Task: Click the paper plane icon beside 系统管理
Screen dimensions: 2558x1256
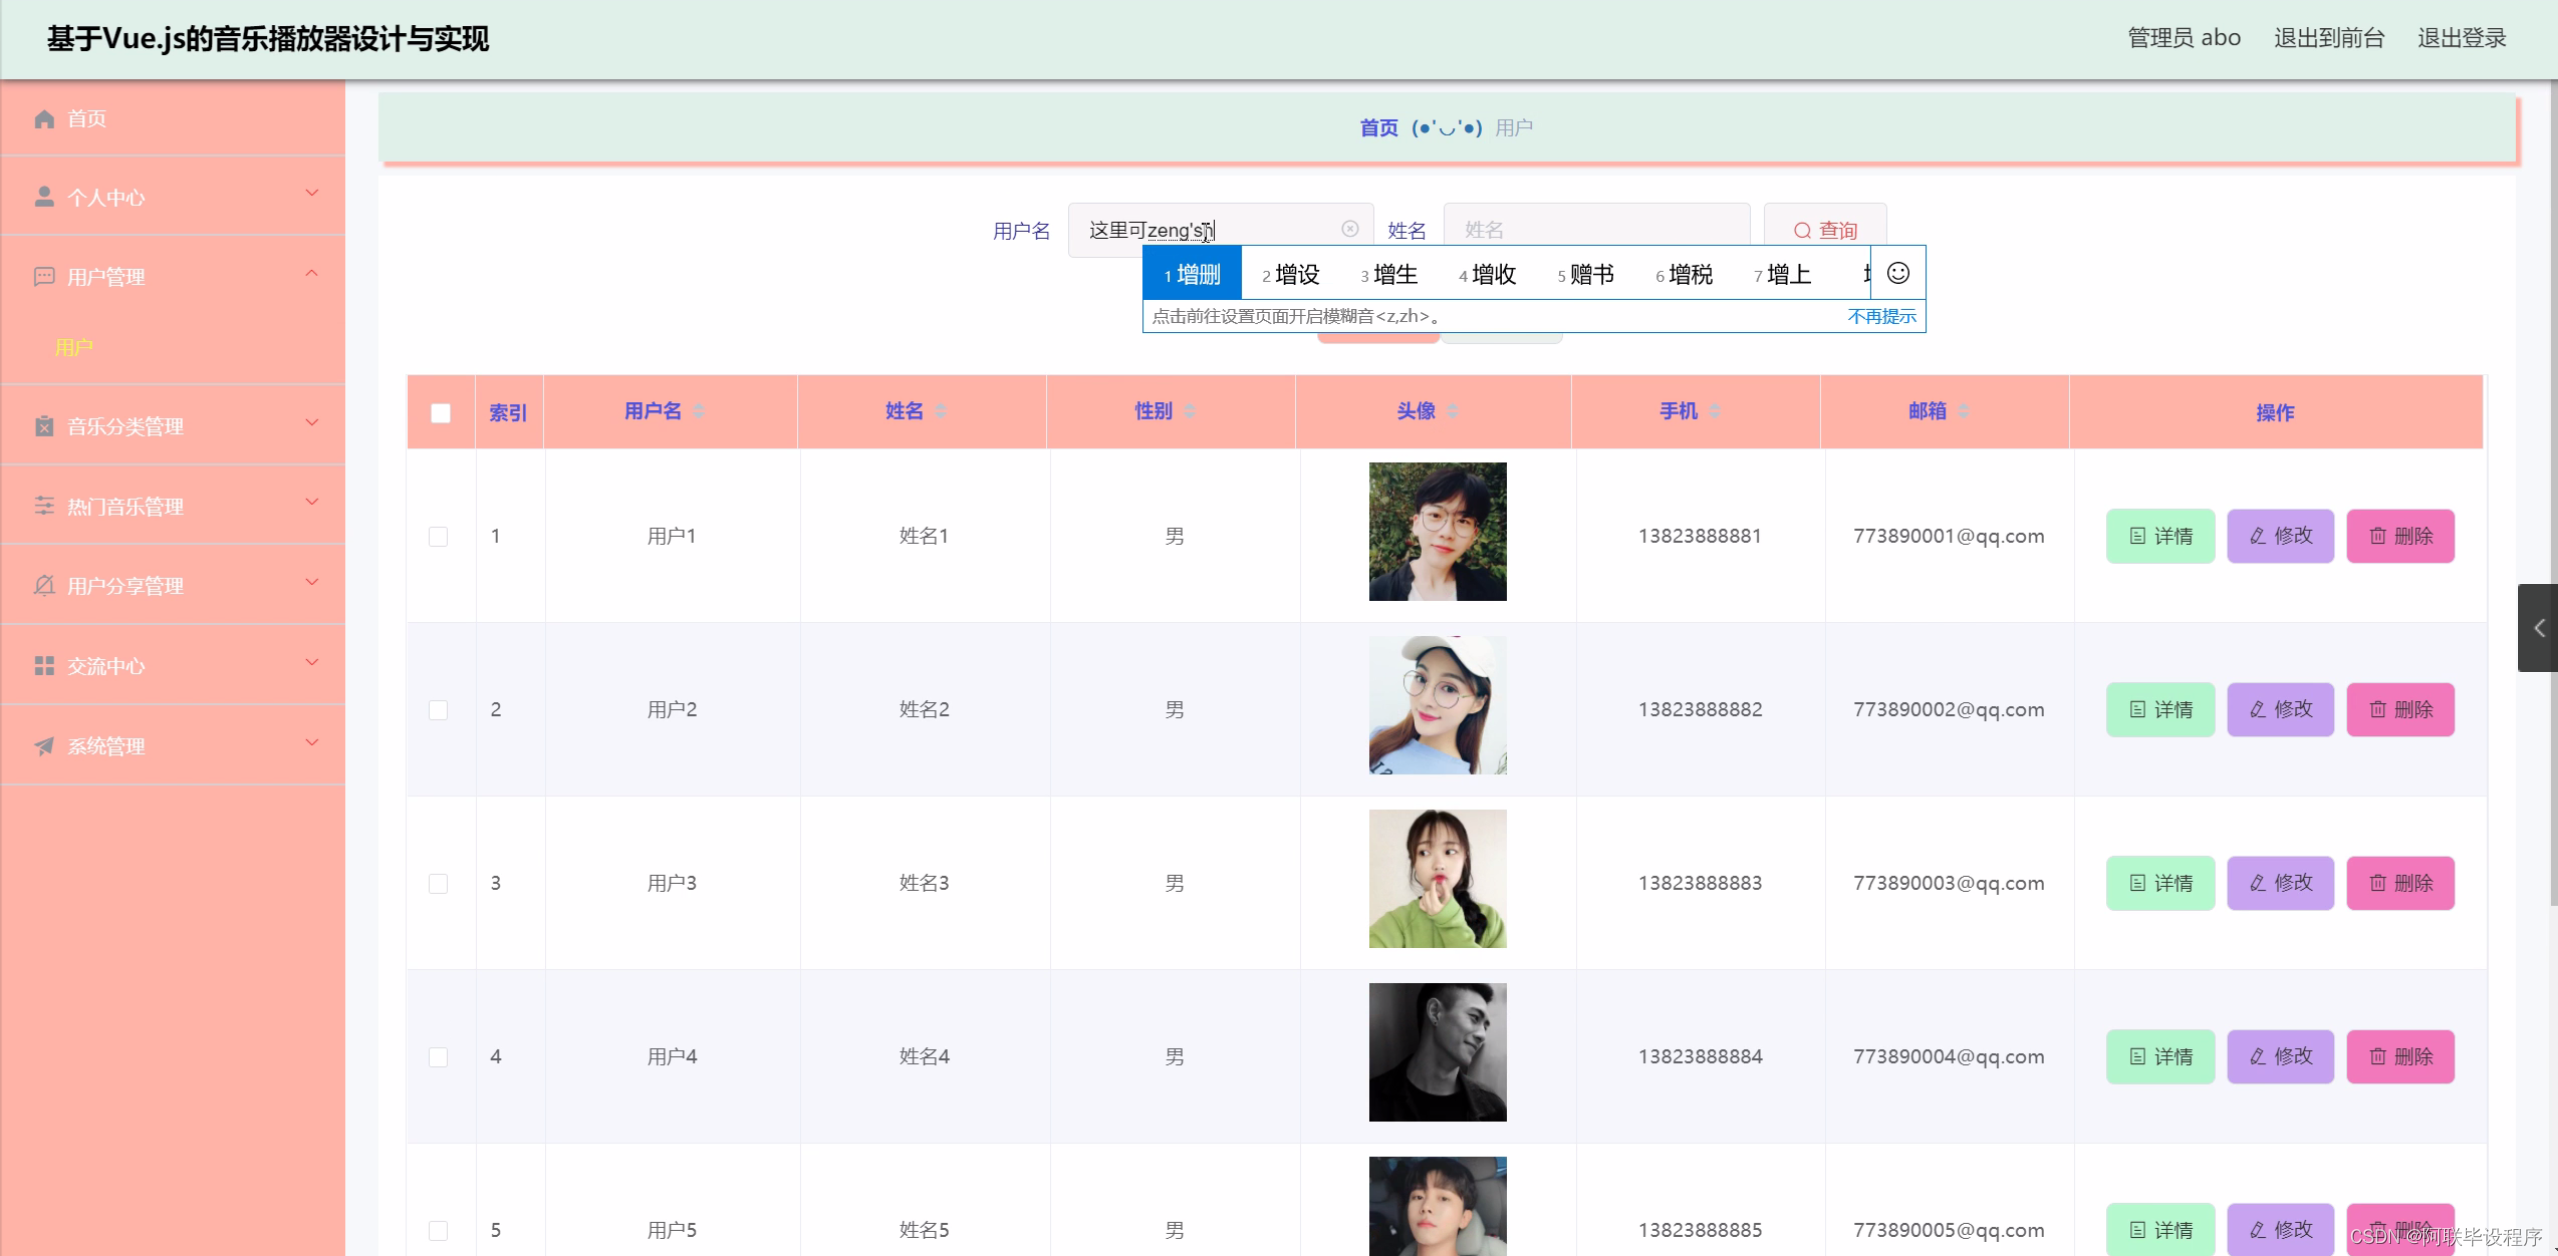Action: click(44, 746)
